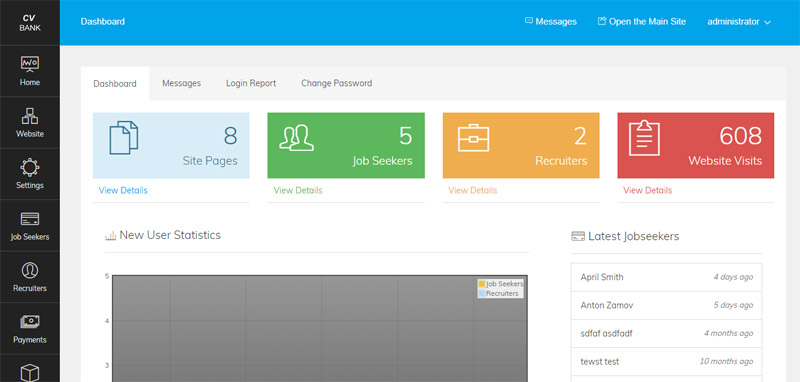Click the Job Seekers legend color swatch
The image size is (800, 382).
pos(482,284)
